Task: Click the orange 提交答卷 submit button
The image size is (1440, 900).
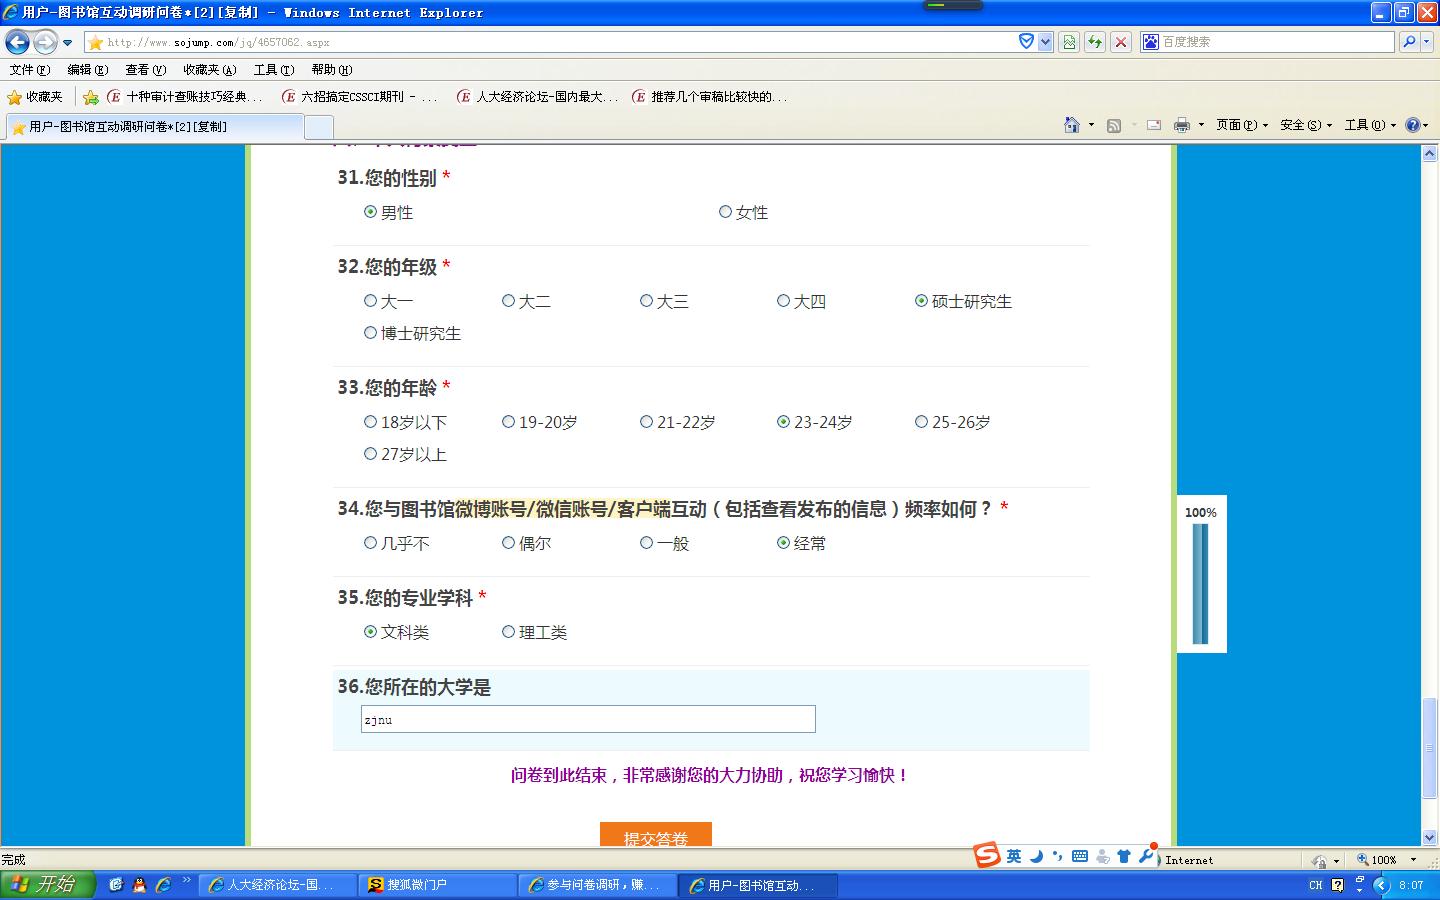Action: [x=656, y=834]
